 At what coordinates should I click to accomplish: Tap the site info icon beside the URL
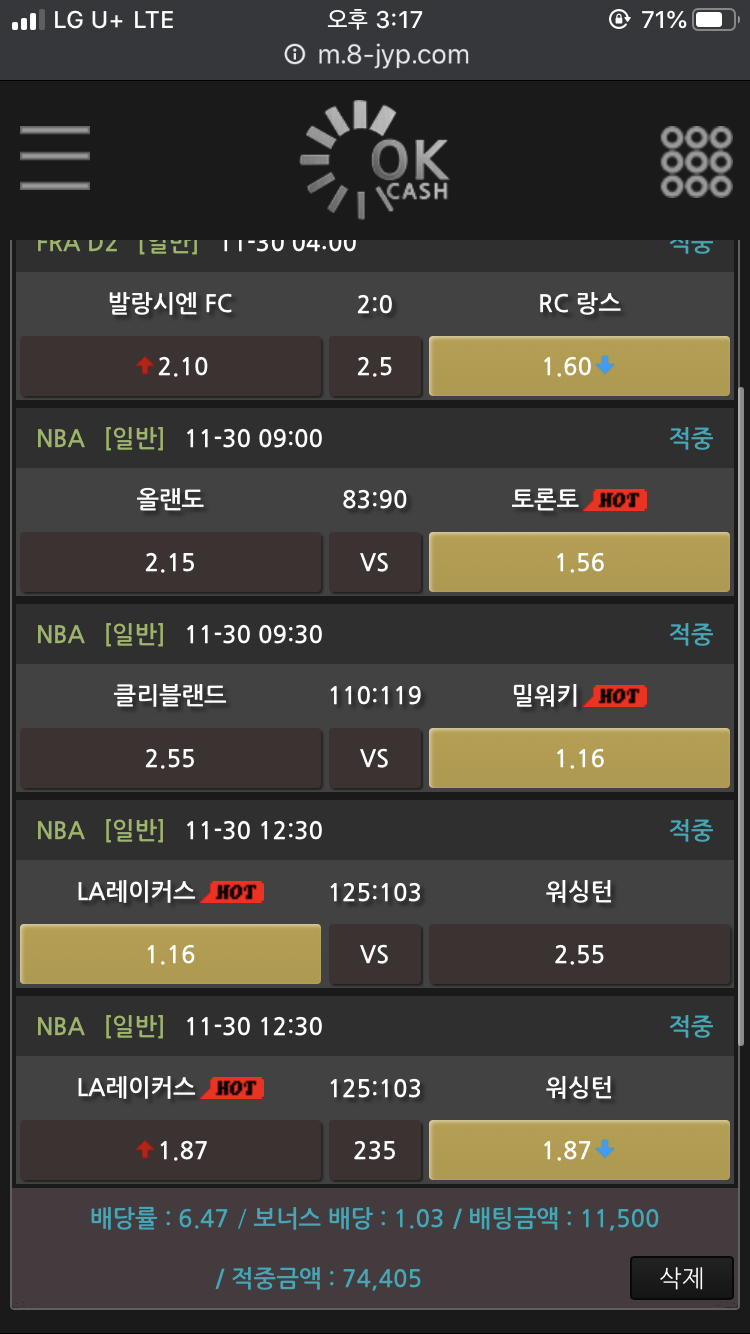294,55
